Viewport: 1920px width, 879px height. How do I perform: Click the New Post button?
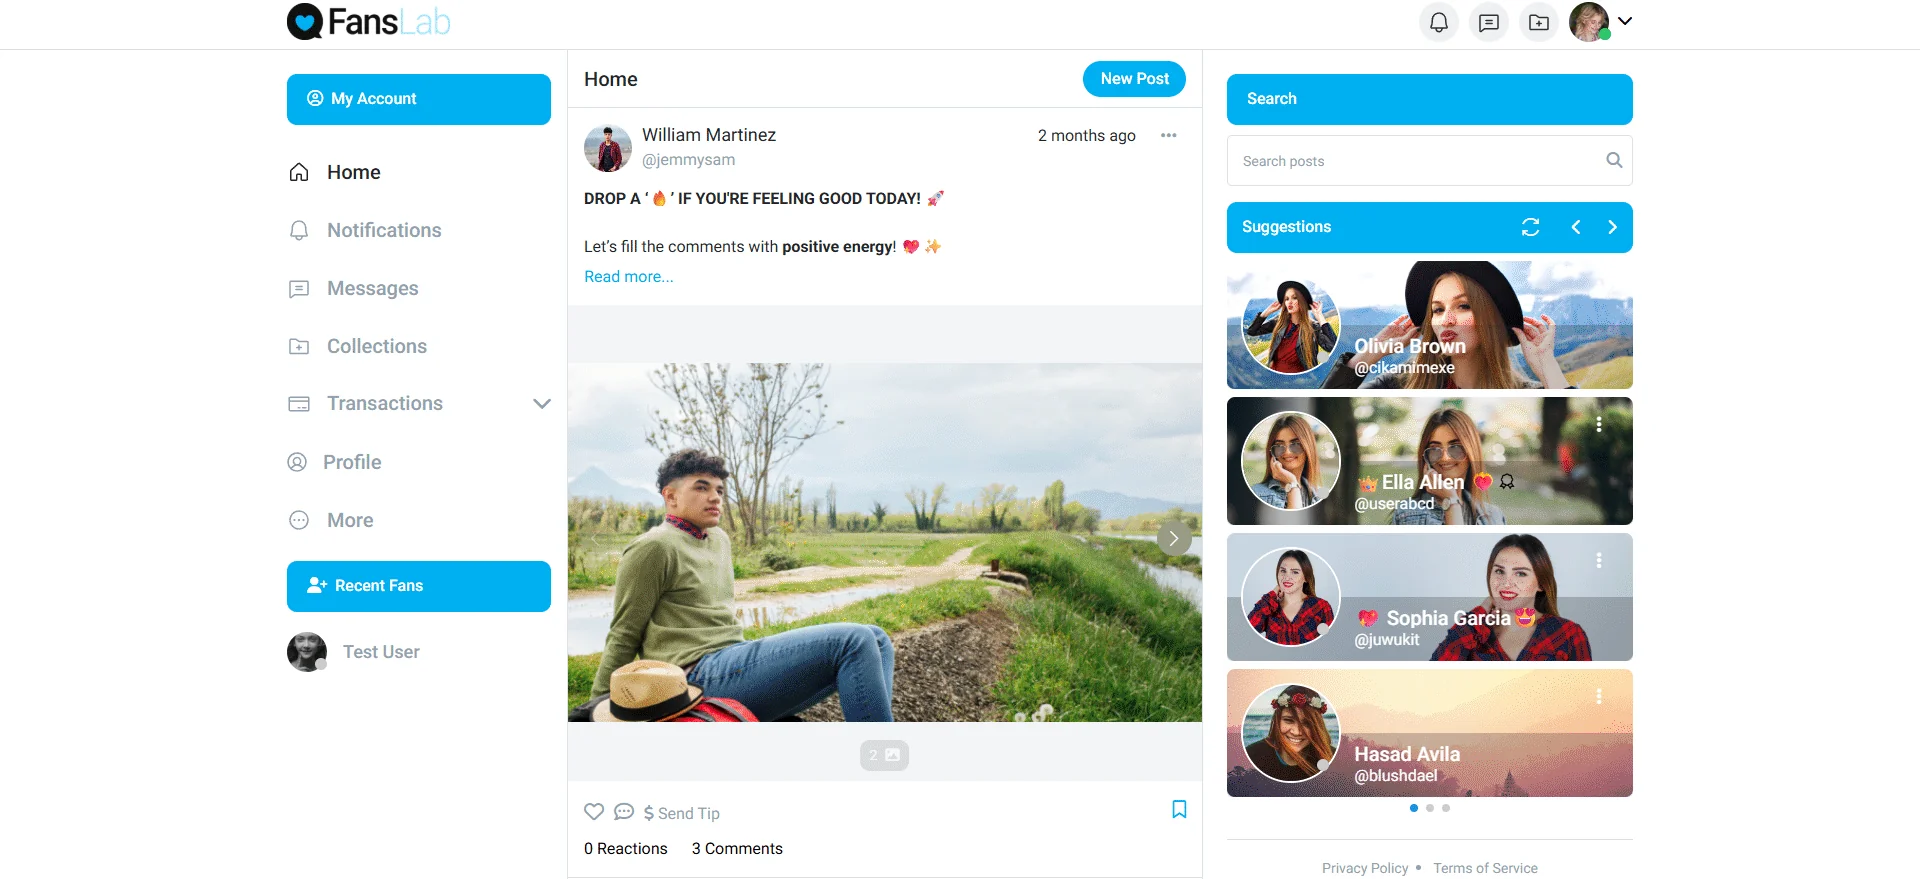(x=1134, y=79)
